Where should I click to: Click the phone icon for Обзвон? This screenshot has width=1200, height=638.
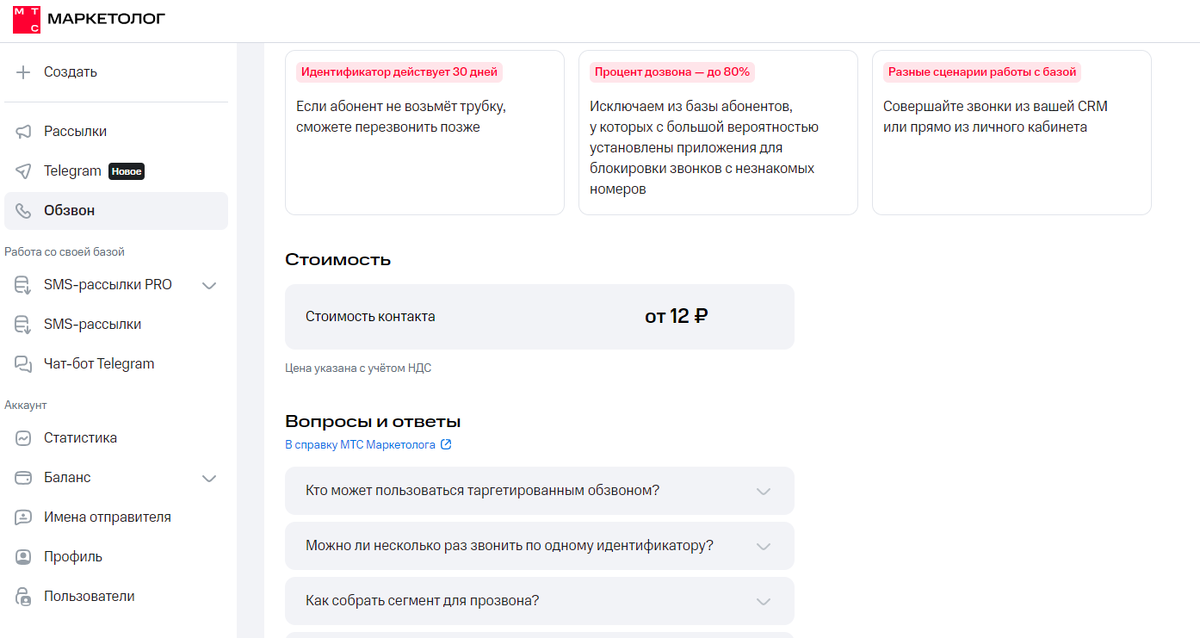click(x=23, y=211)
